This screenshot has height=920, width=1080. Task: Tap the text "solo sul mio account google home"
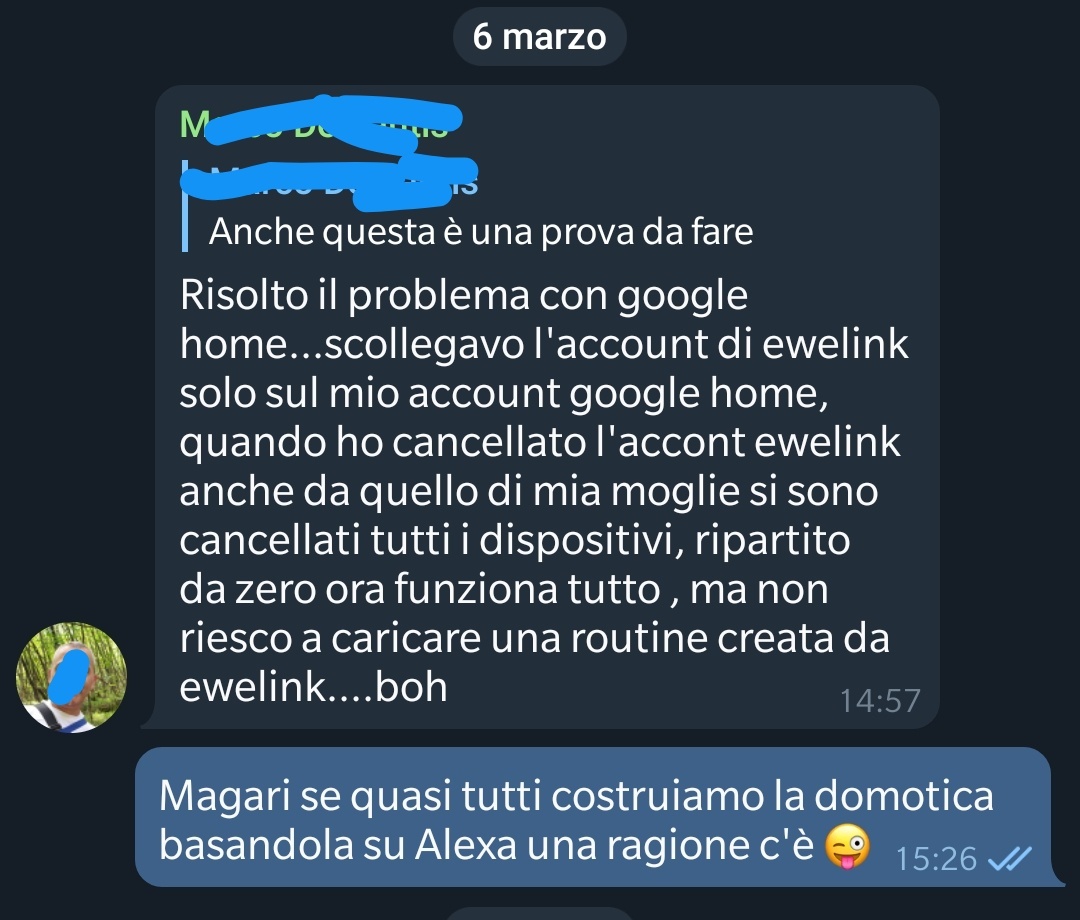coord(503,394)
